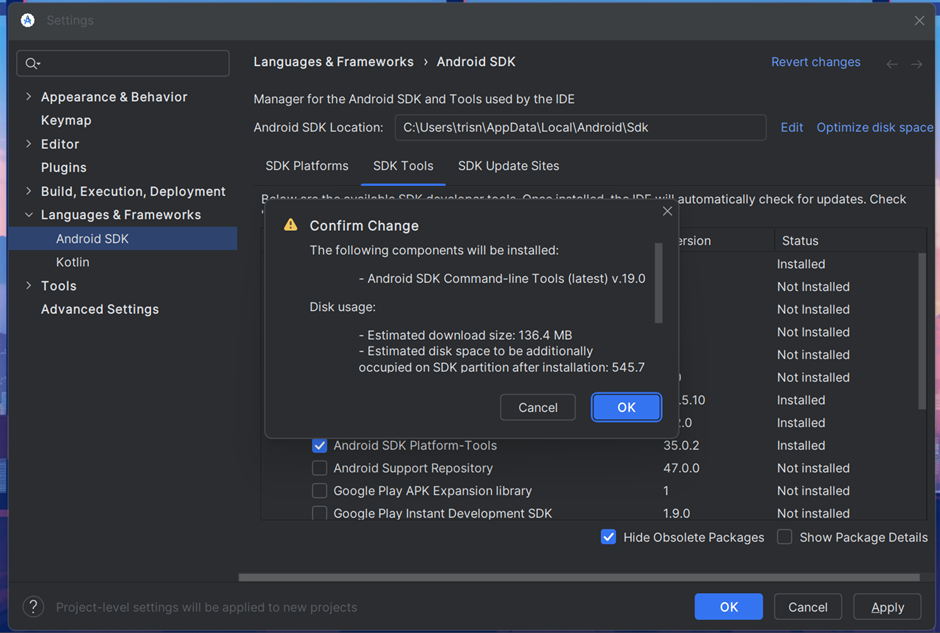Click Languages & Frameworks in the breadcrumb

(x=333, y=62)
